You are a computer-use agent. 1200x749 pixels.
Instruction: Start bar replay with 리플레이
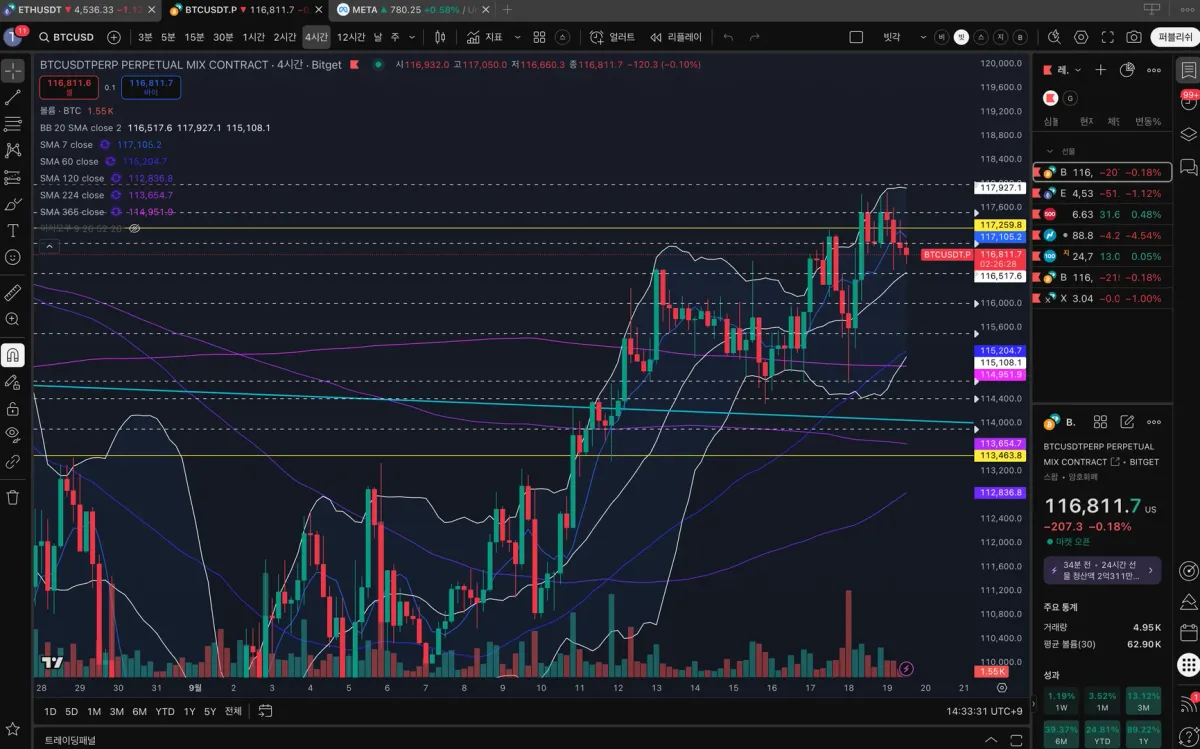[x=676, y=37]
